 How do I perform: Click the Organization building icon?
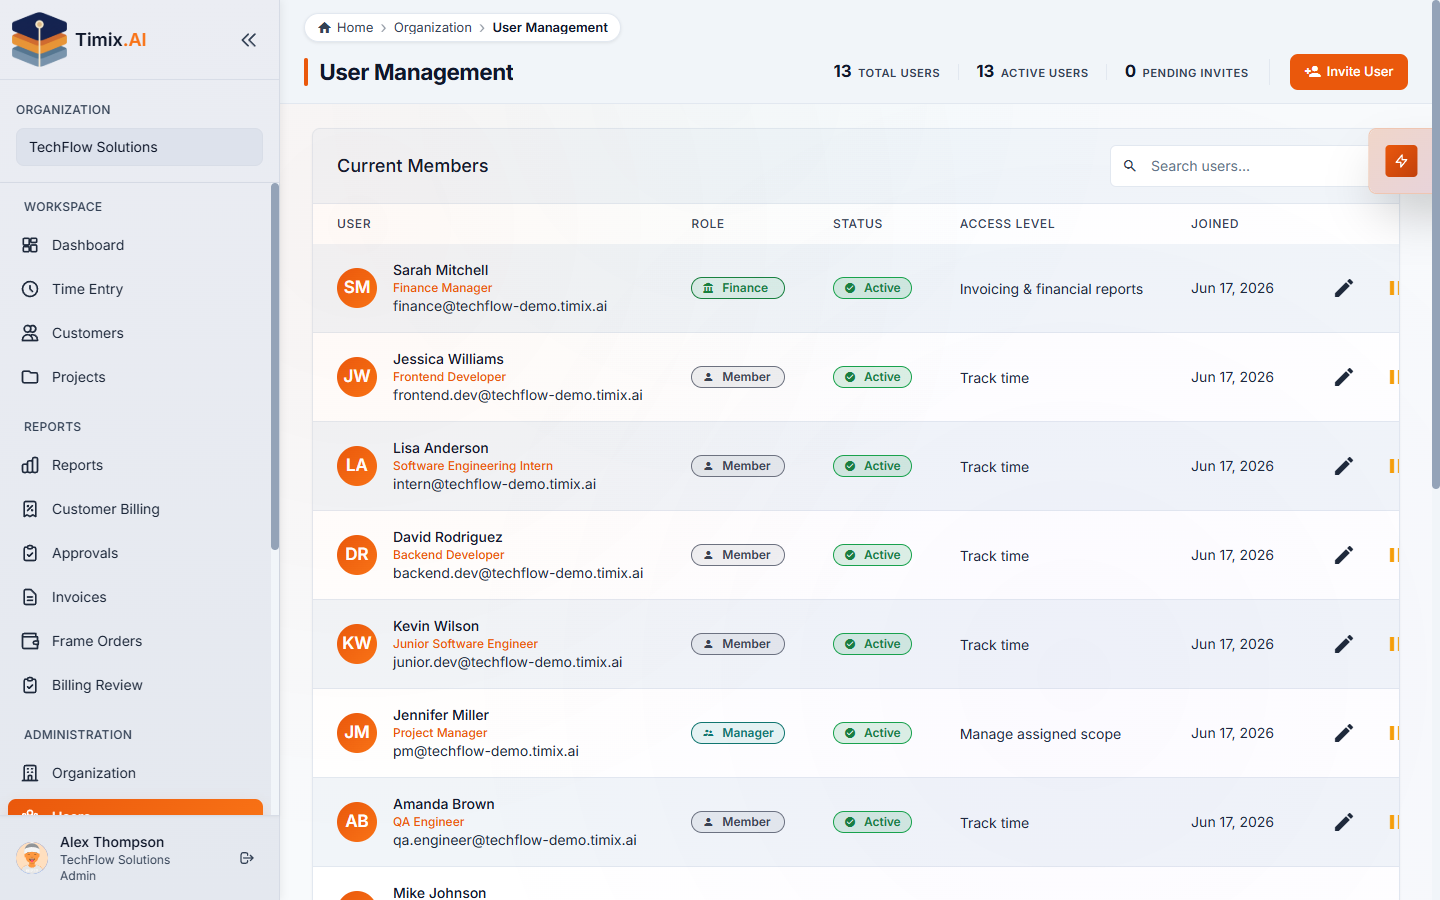point(30,773)
